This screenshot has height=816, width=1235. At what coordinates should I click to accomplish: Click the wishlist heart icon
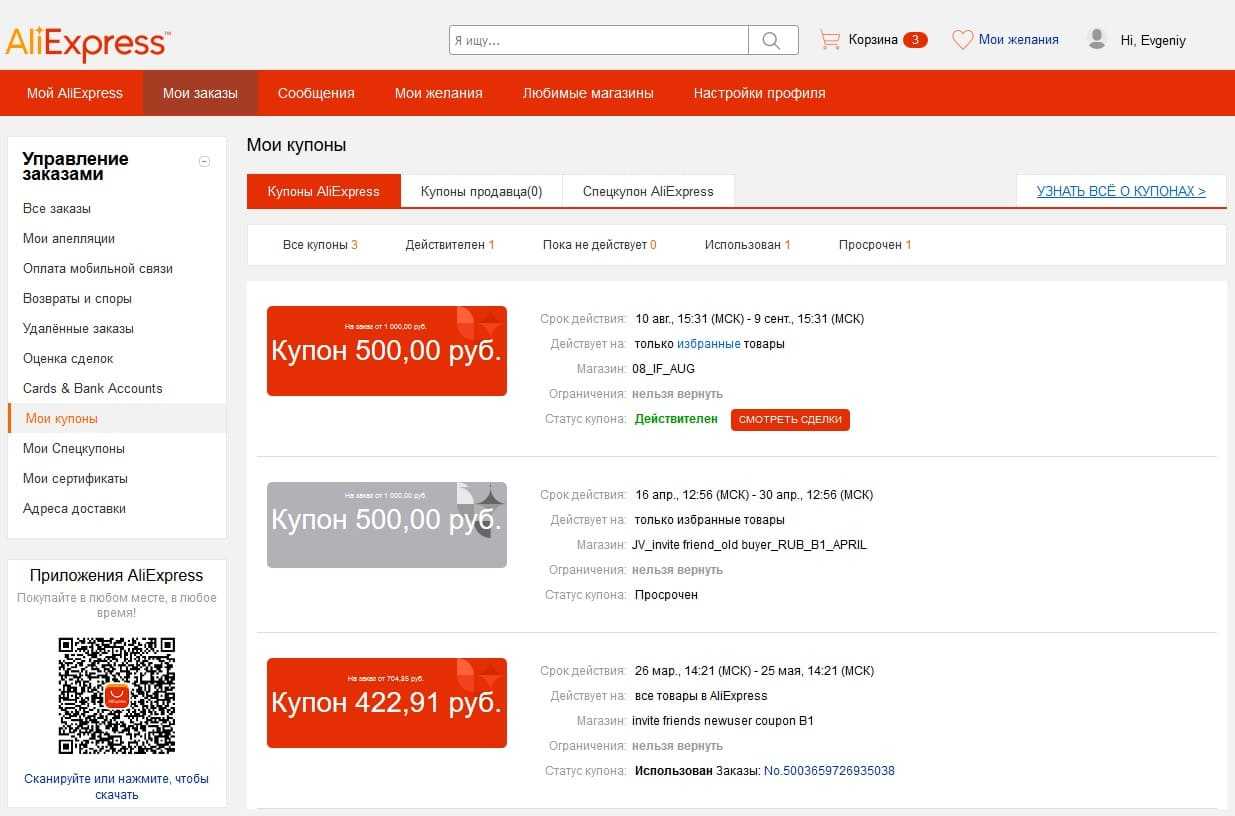tap(962, 40)
